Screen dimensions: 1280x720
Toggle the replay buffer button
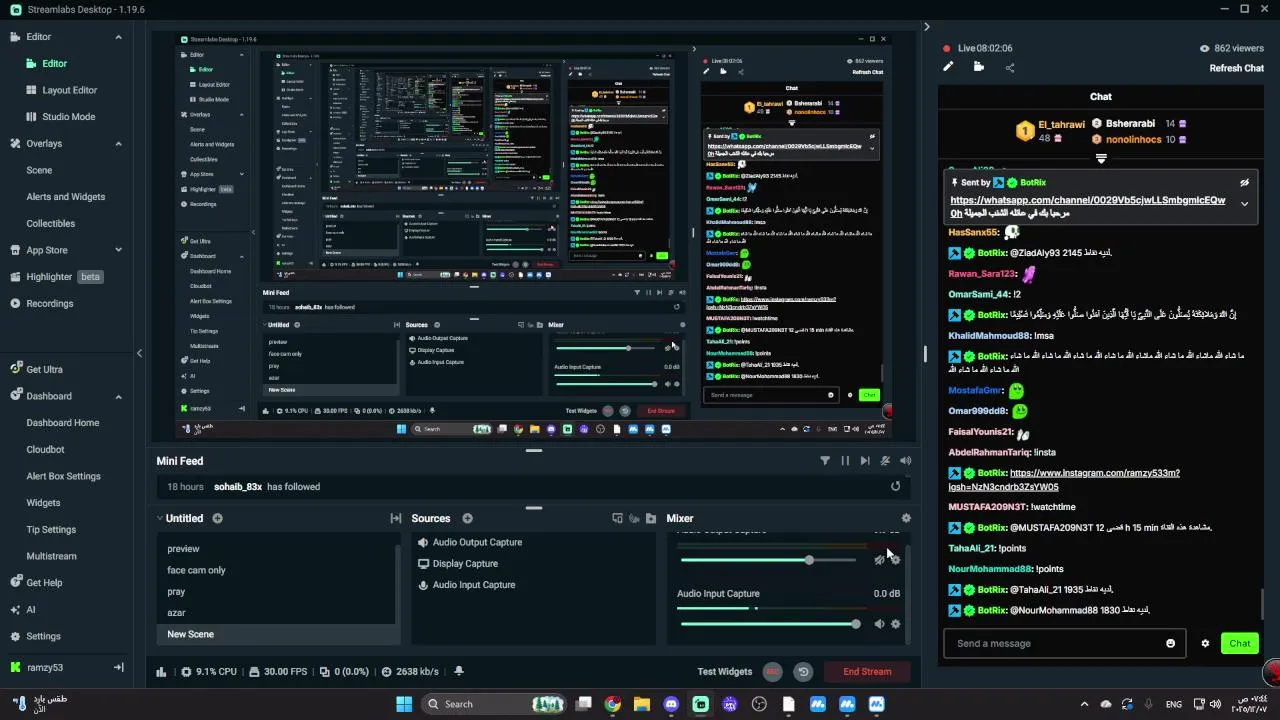802,672
